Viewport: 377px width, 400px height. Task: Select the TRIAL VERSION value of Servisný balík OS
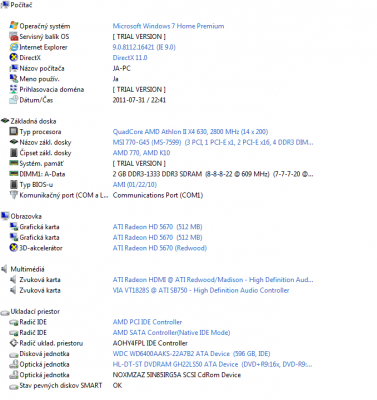pyautogui.click(x=139, y=37)
